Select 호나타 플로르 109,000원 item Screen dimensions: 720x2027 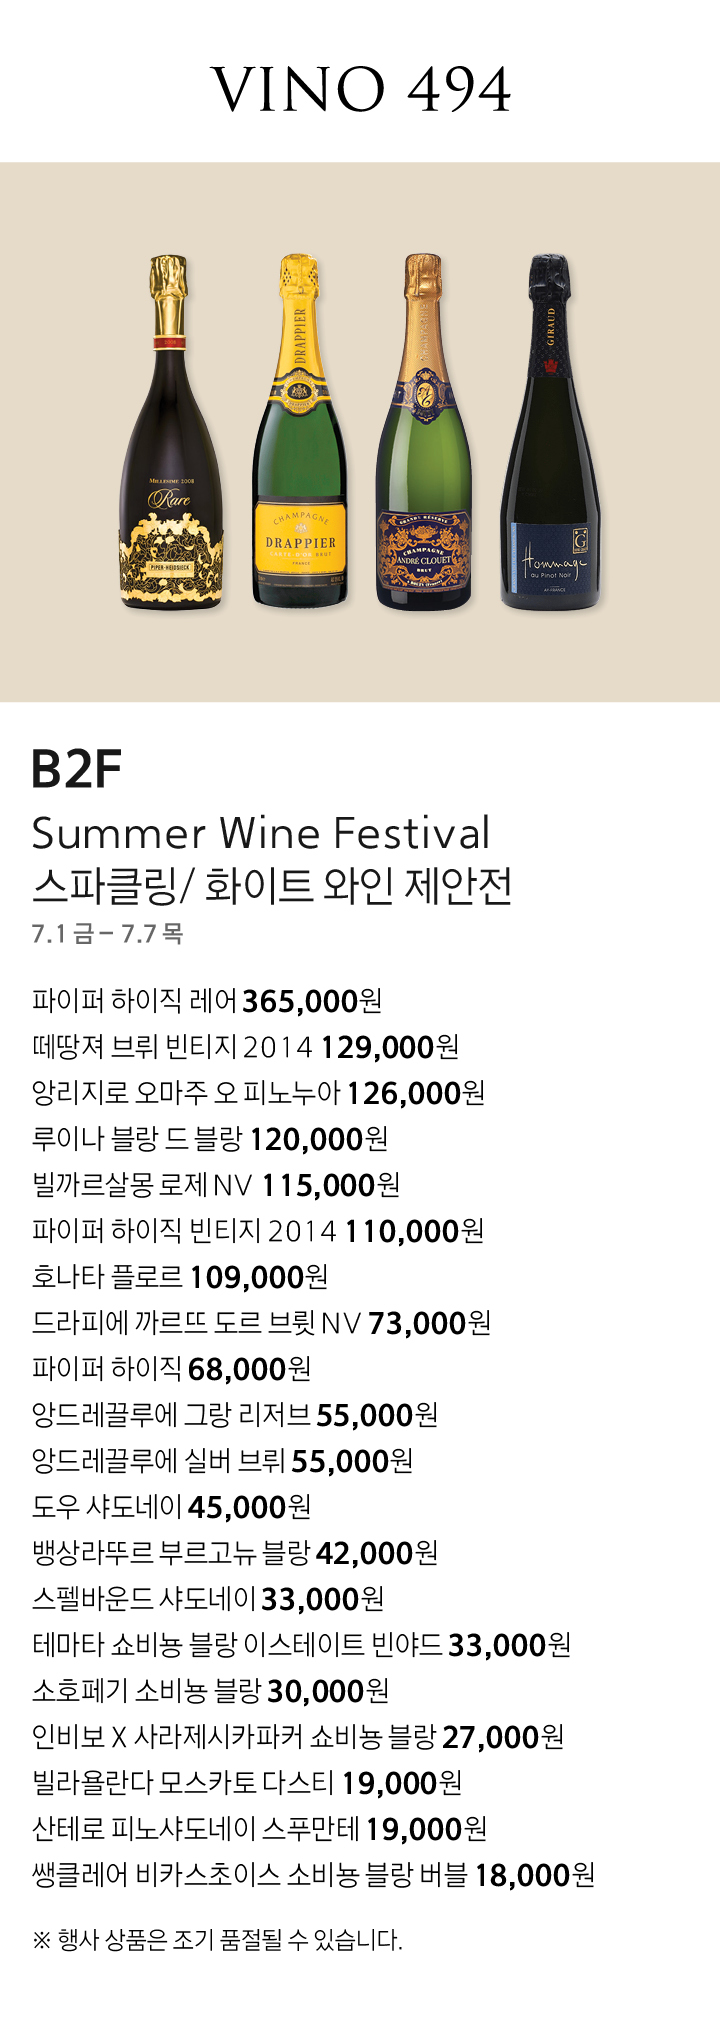[180, 1277]
